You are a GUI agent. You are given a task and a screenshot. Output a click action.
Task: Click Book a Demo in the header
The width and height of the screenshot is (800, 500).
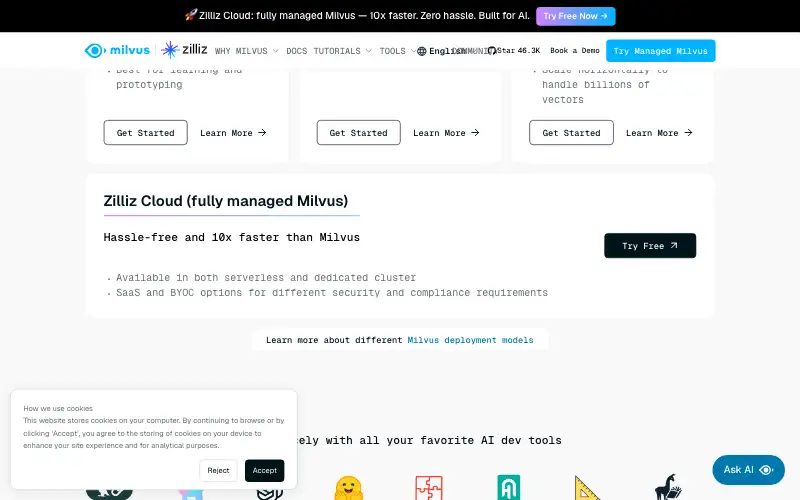click(x=574, y=51)
